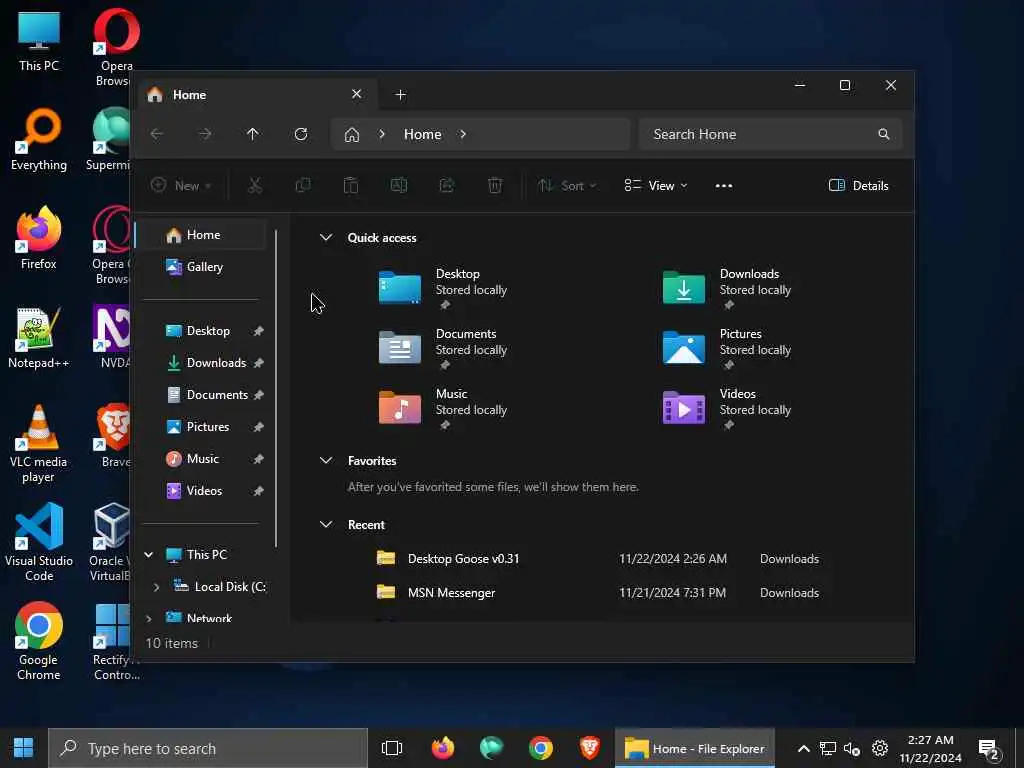
Task: Go forward with the right arrow button
Action: pos(205,134)
